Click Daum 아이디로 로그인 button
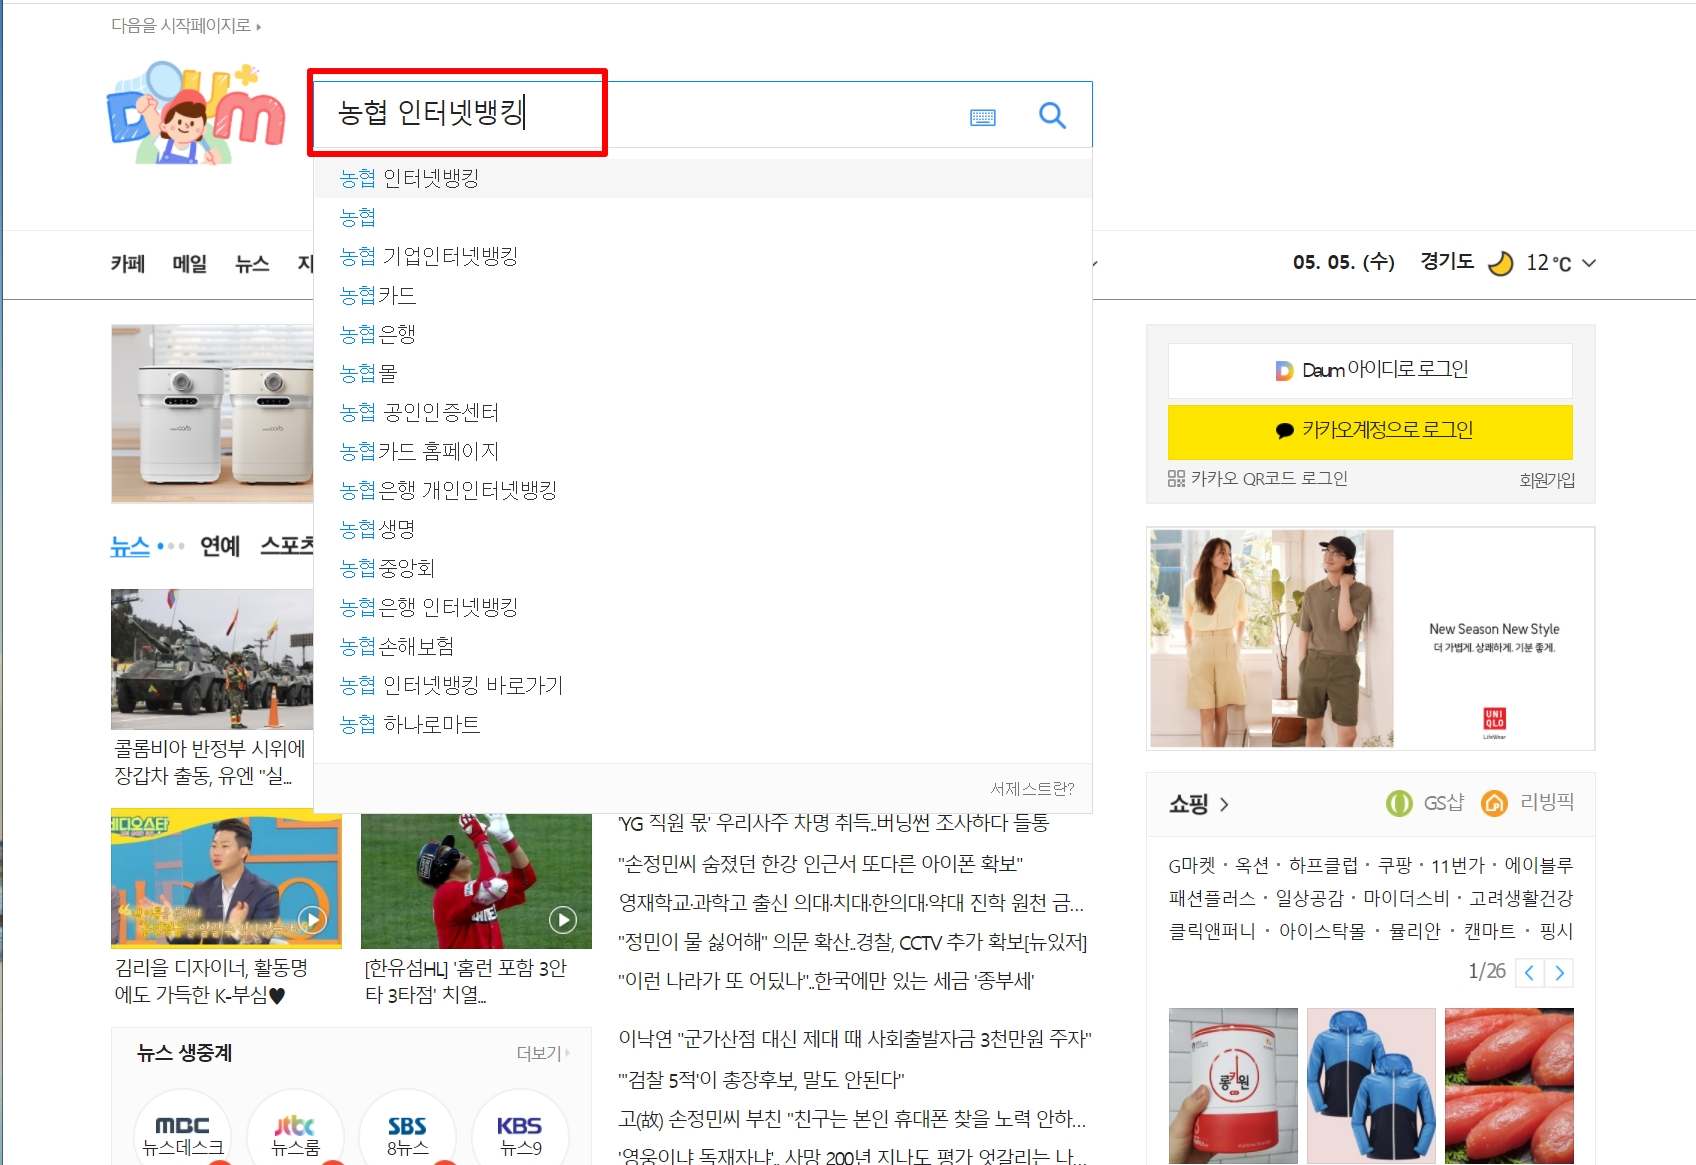Viewport: 1696px width, 1165px height. click(1370, 370)
